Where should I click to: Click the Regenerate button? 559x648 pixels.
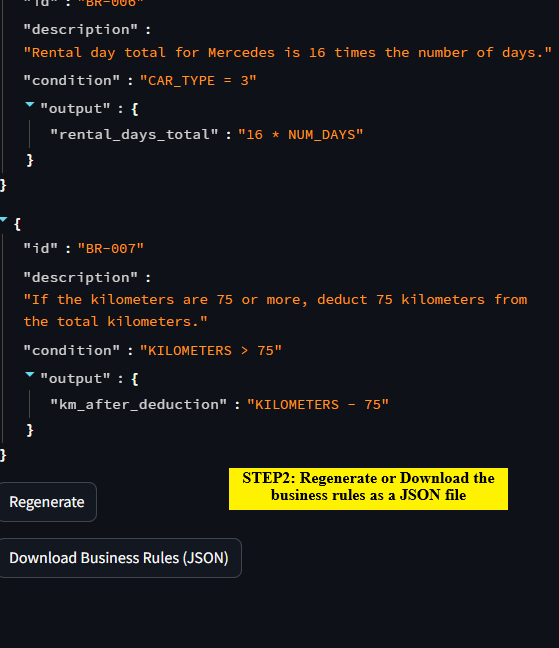click(47, 502)
